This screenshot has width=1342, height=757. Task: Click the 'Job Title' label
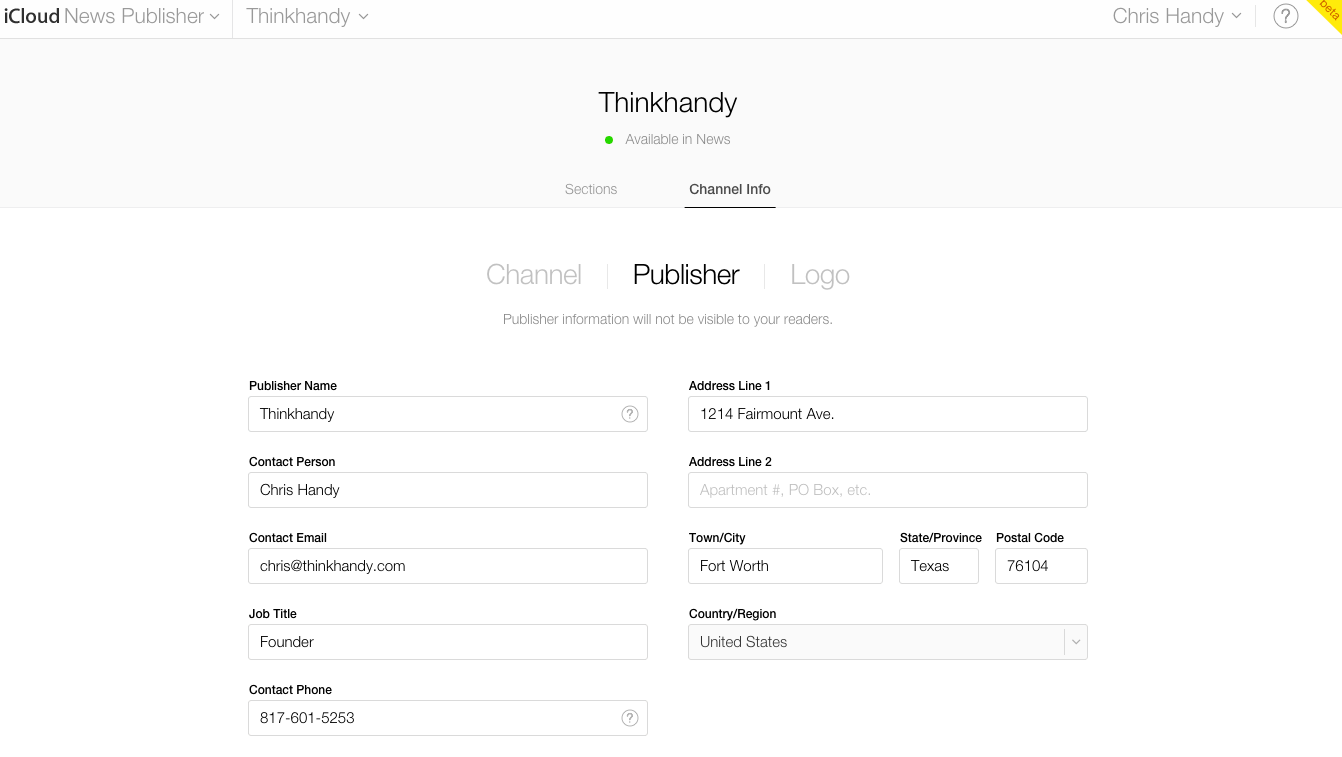(x=273, y=614)
